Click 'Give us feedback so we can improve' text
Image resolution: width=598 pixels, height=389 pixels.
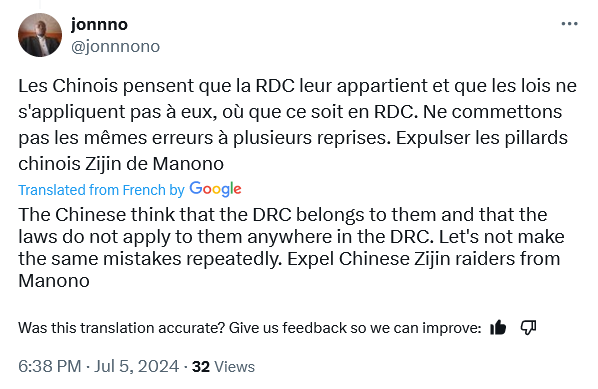point(353,328)
